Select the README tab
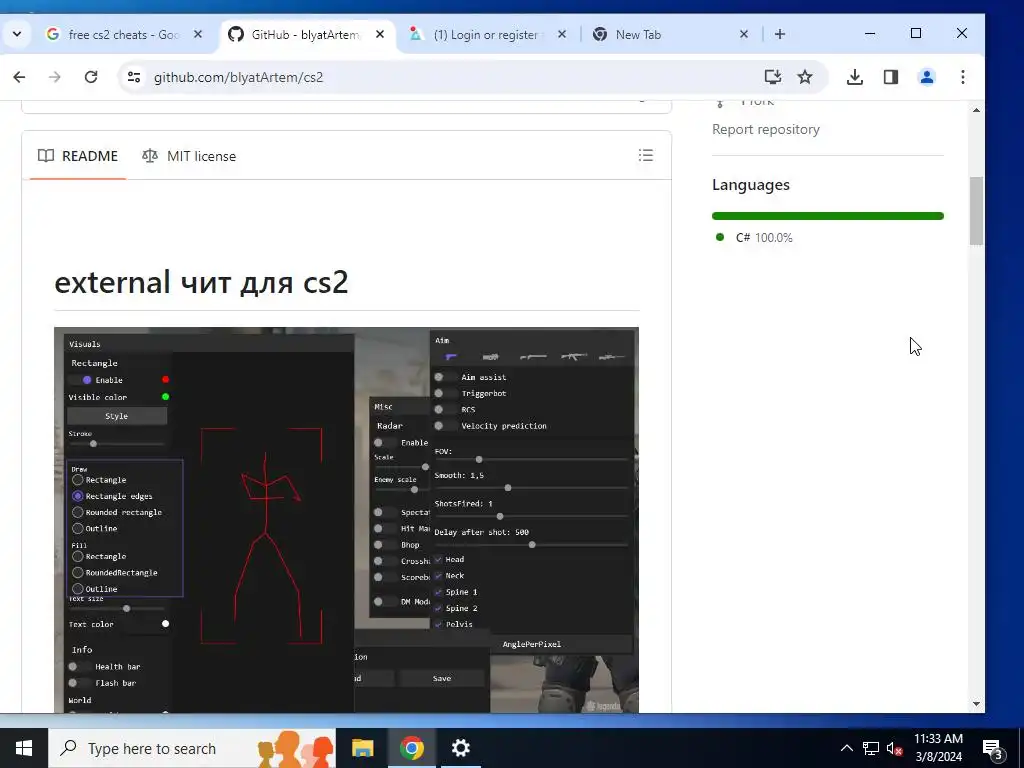The width and height of the screenshot is (1024, 768). coord(78,156)
